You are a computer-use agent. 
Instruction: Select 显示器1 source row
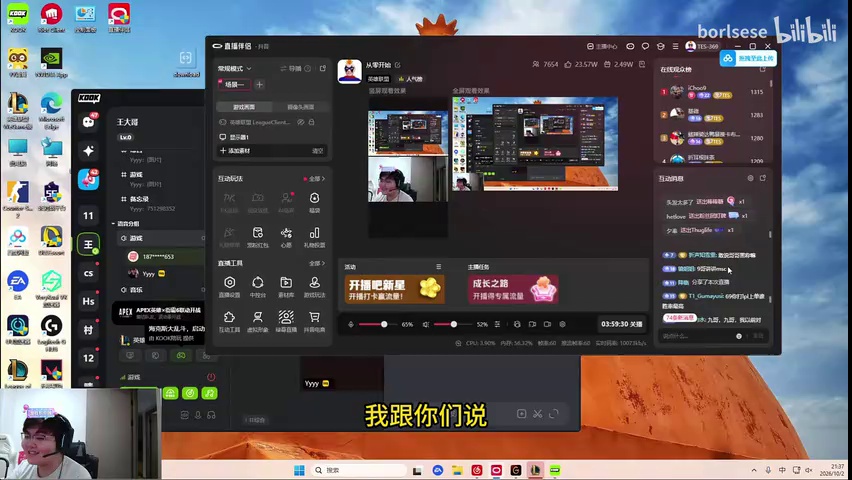pos(273,137)
